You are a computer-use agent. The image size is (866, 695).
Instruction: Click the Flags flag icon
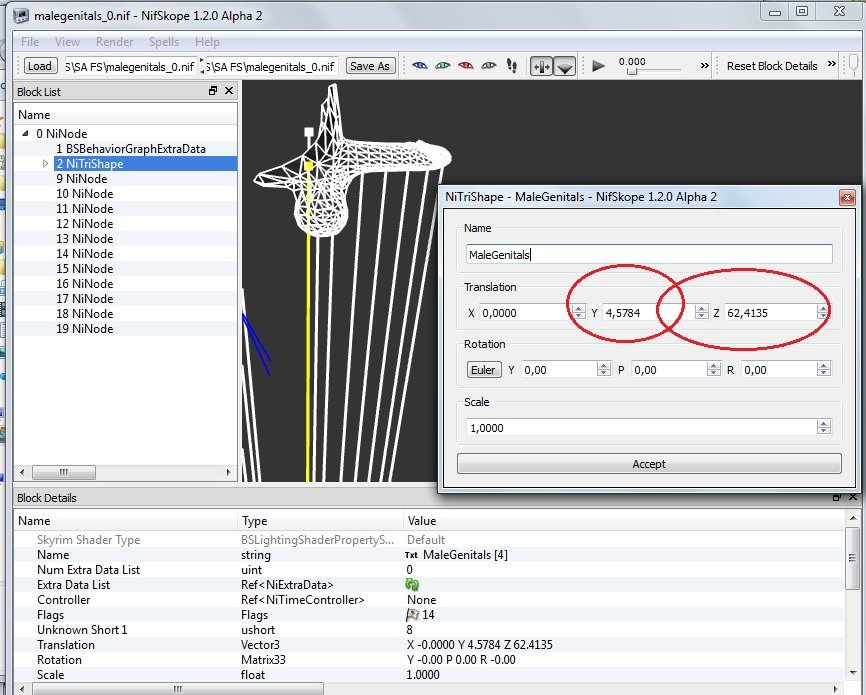[412, 614]
